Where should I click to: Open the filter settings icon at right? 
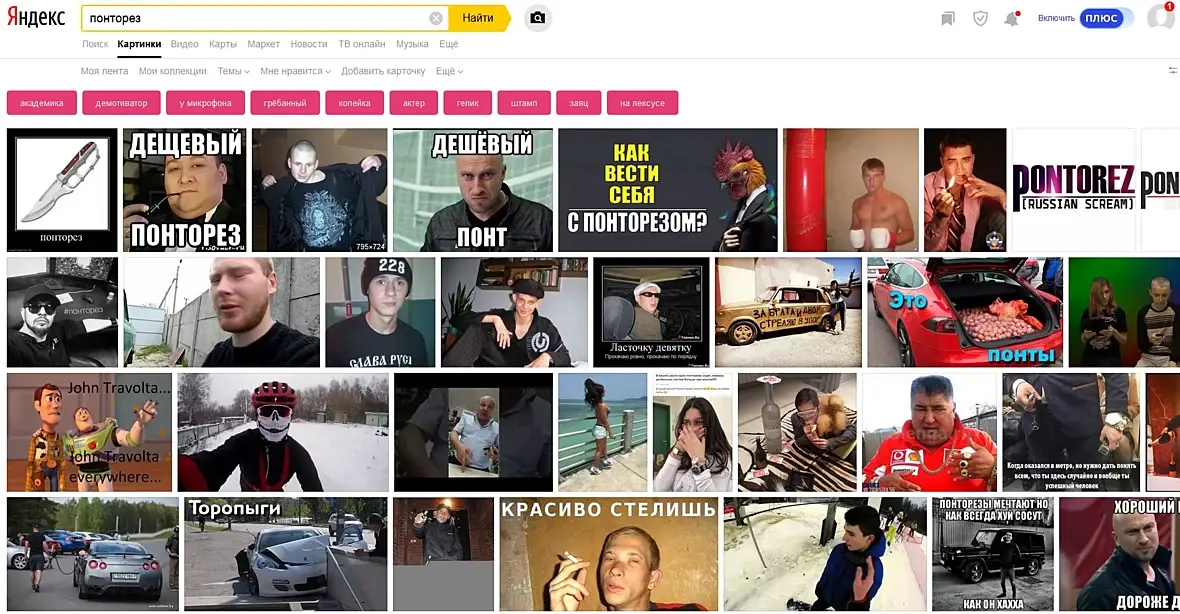pos(1172,71)
